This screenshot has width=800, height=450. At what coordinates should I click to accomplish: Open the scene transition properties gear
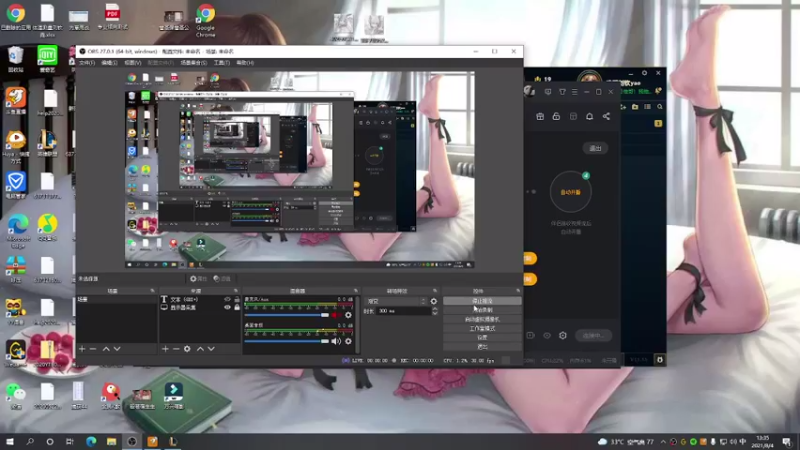pyautogui.click(x=434, y=301)
